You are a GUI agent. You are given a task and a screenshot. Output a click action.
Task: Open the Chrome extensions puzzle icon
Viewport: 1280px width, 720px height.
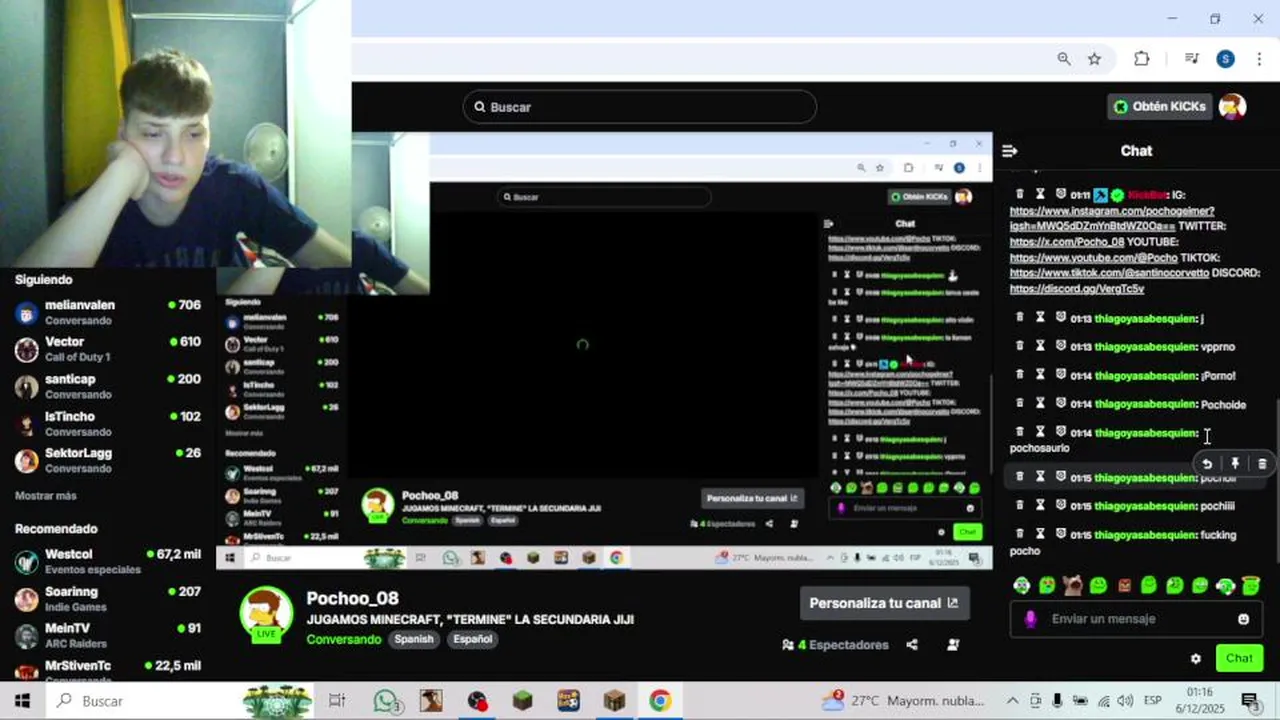coord(1141,59)
